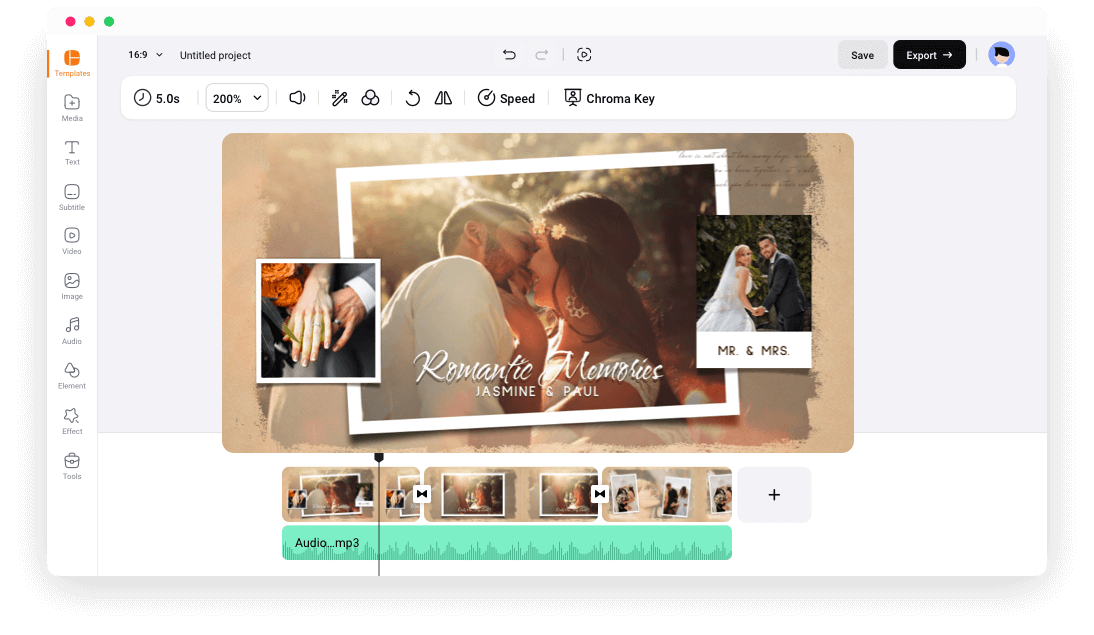Expand the 200% zoom dropdown
Image resolution: width=1094 pixels, height=635 pixels.
tap(236, 97)
